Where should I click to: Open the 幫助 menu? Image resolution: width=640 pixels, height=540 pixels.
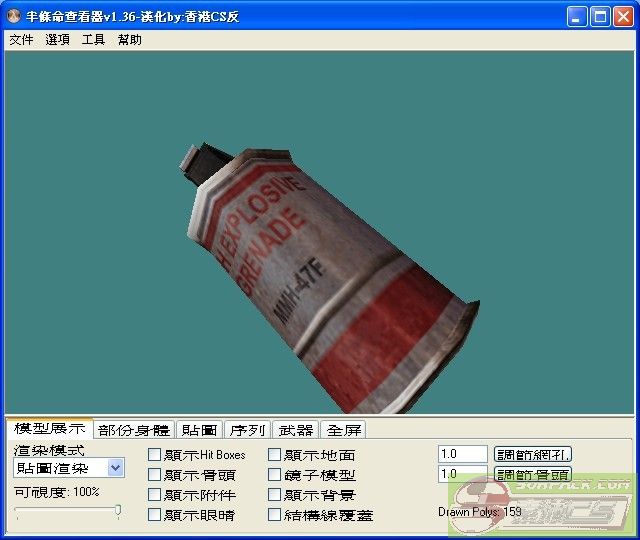[129, 40]
